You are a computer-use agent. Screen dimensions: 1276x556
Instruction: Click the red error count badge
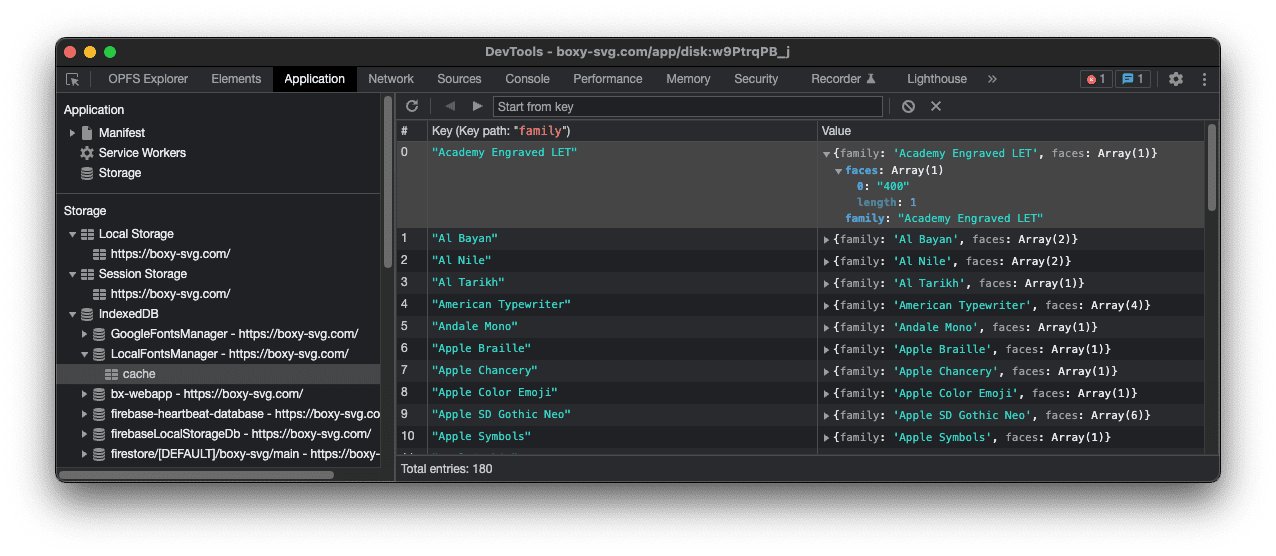tap(1096, 79)
